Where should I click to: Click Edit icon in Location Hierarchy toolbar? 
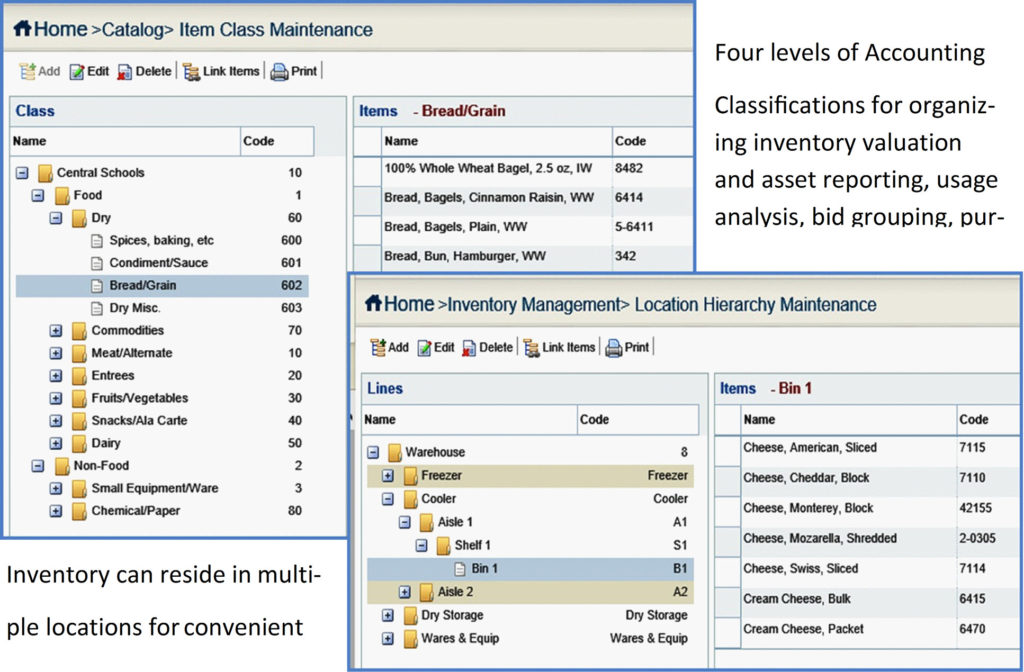pos(424,348)
